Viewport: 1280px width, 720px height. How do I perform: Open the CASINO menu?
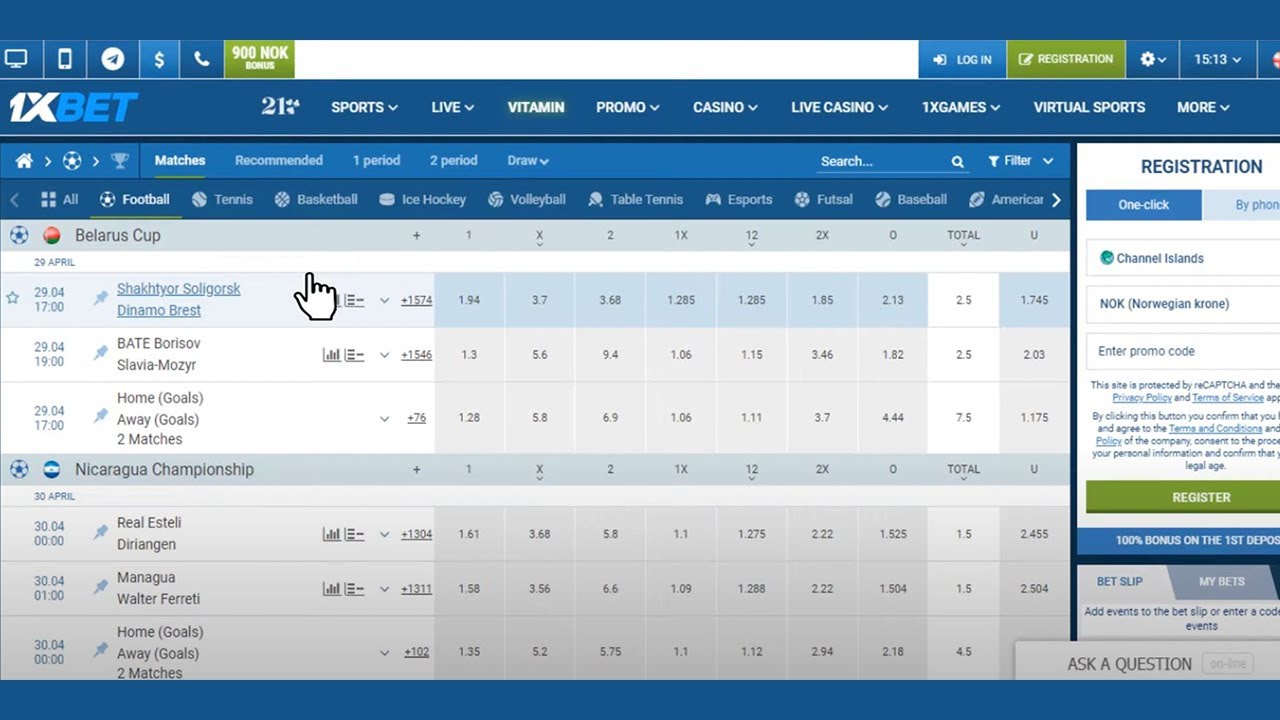[x=725, y=107]
